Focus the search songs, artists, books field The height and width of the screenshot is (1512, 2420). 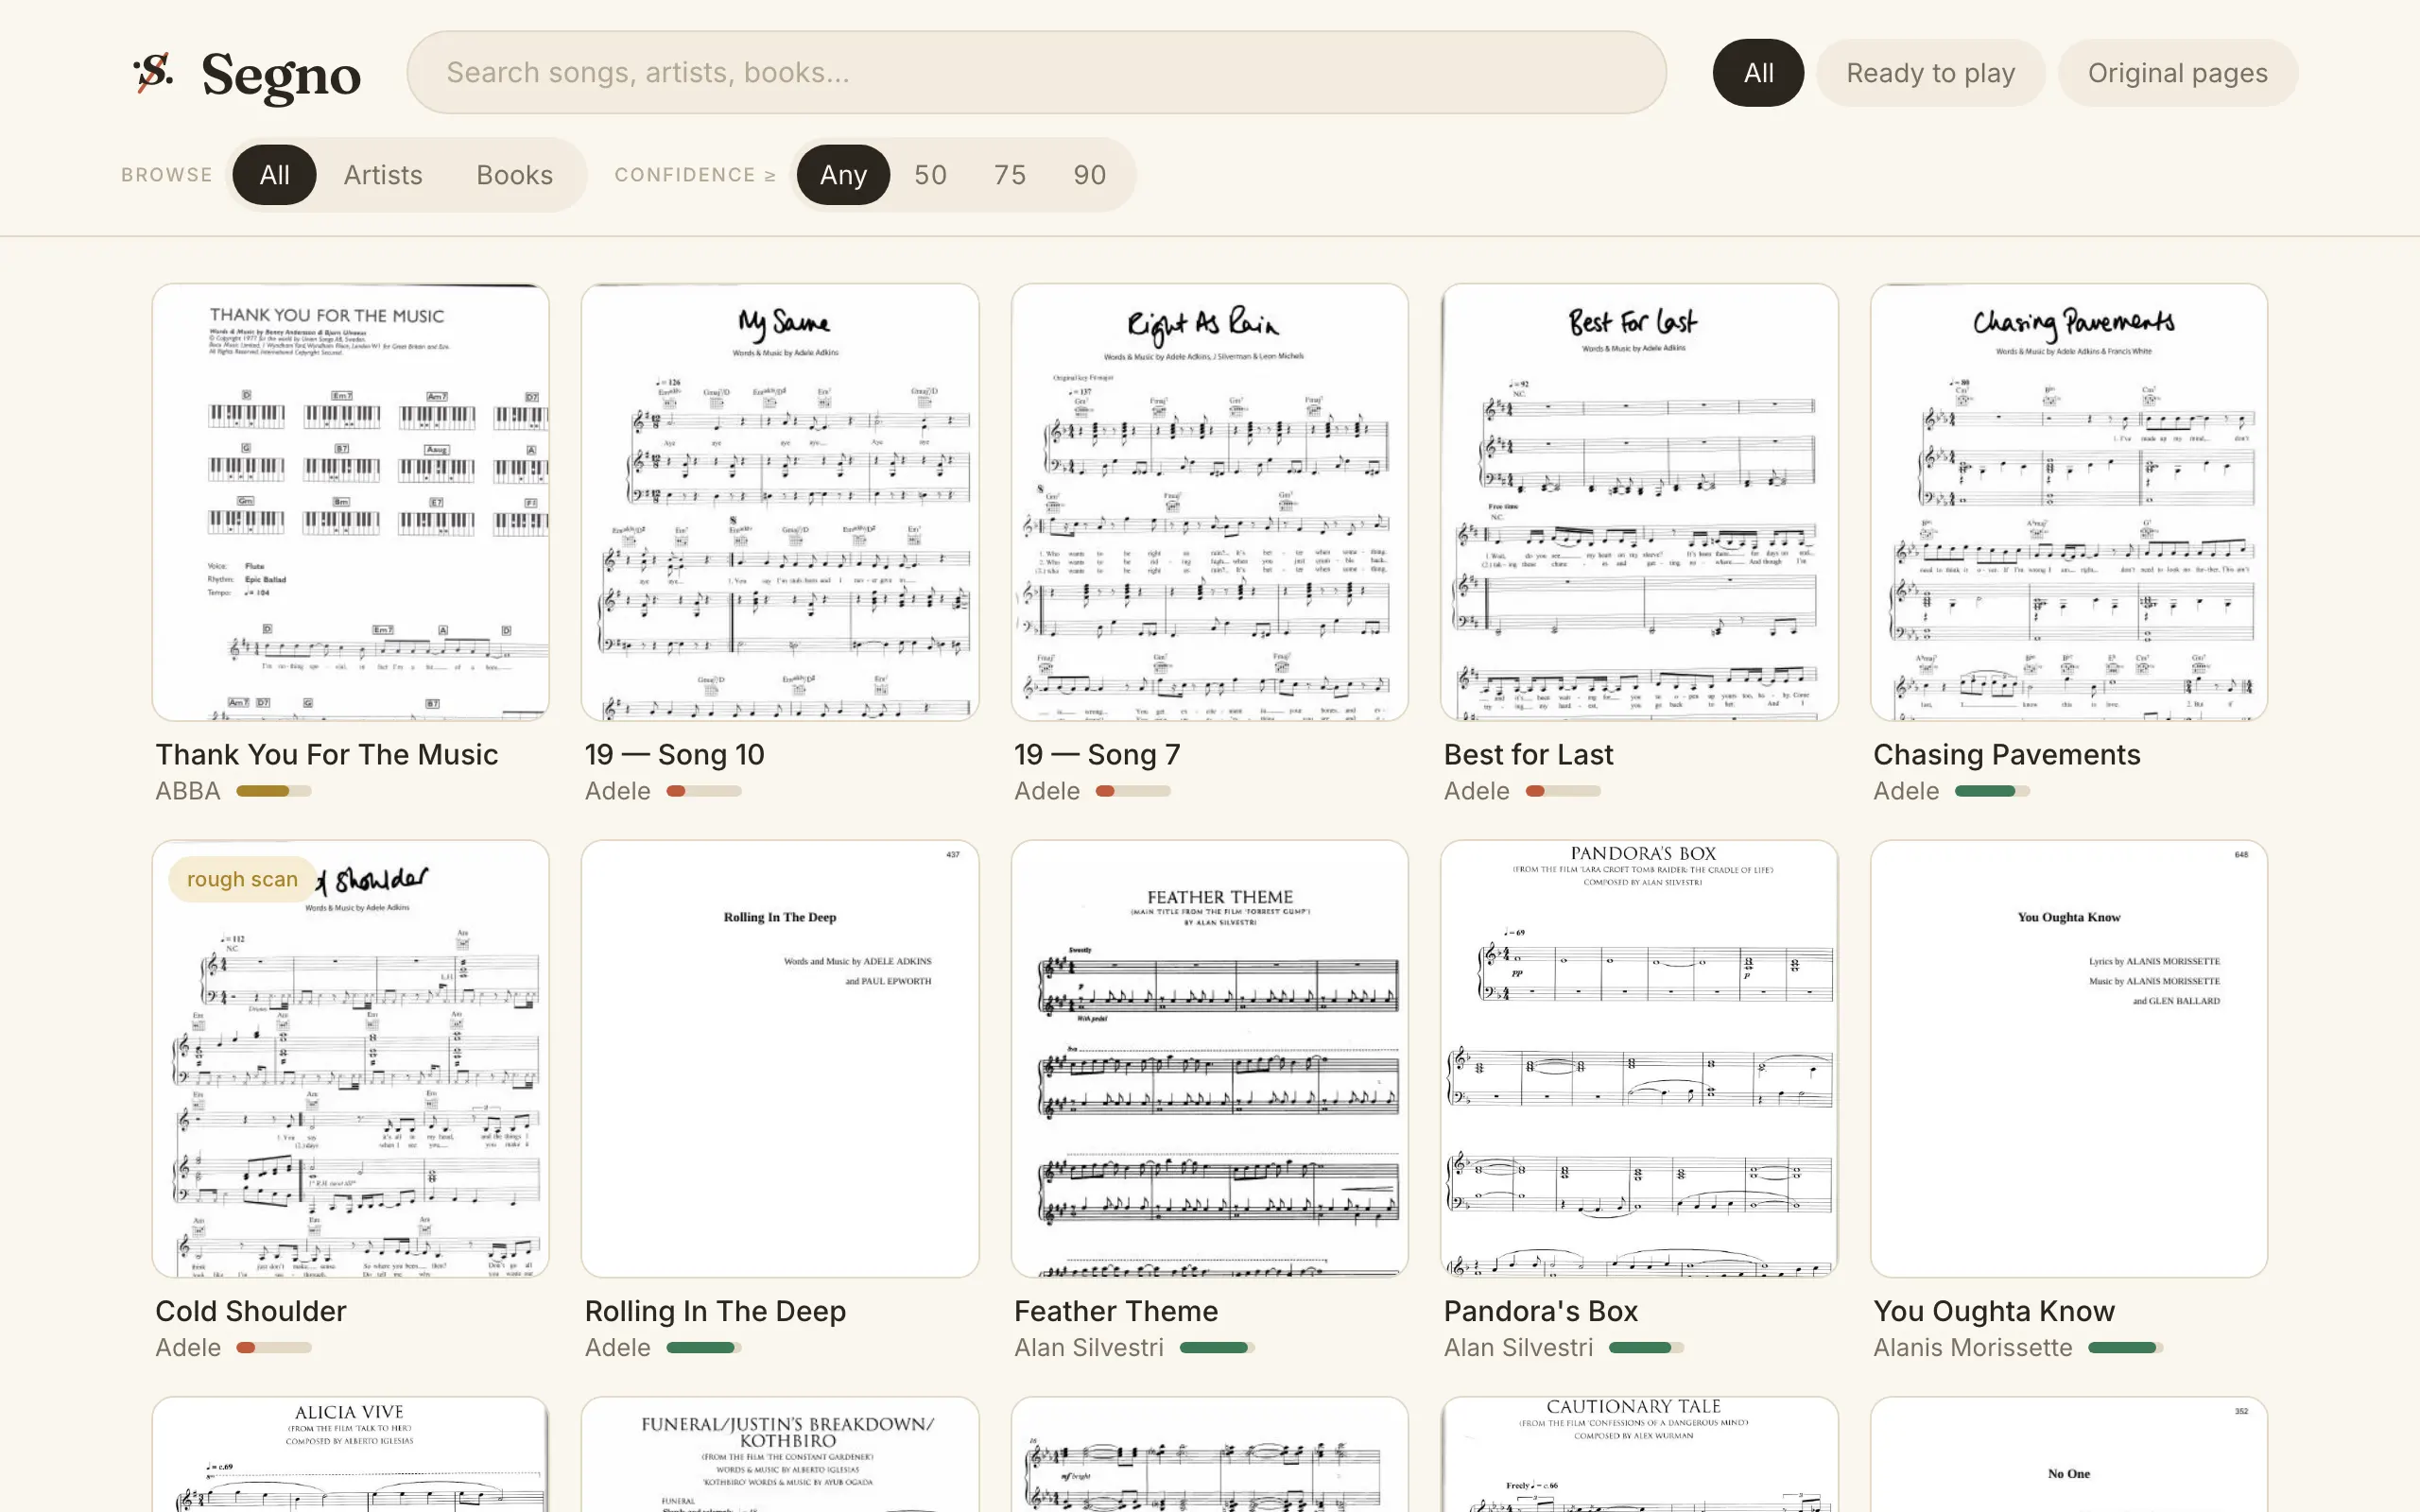[1036, 72]
